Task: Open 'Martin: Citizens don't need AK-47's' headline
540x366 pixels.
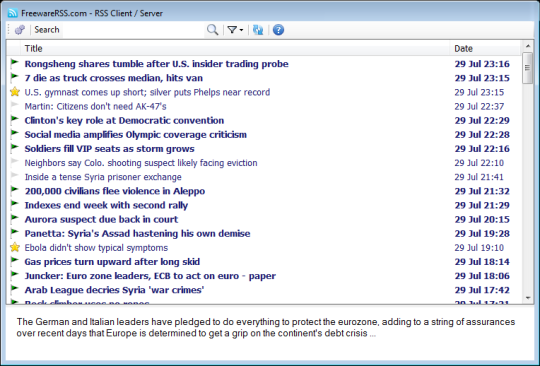Action: coord(95,106)
